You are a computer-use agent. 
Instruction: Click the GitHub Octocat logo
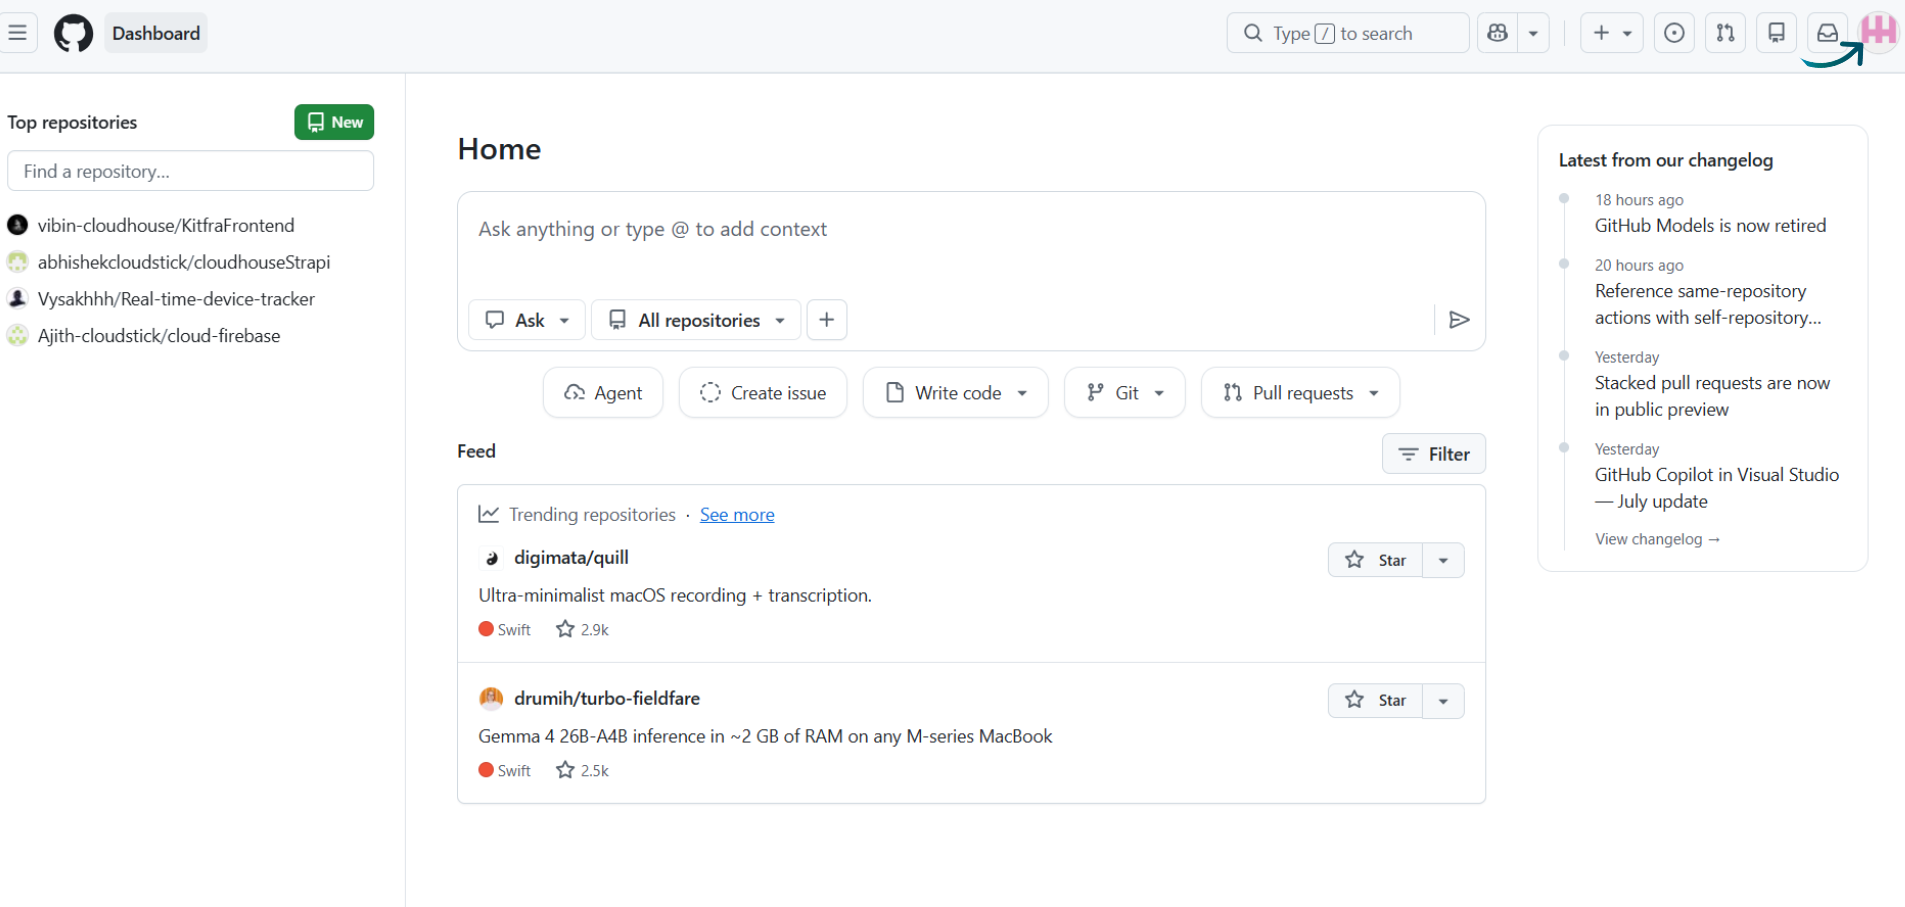[73, 33]
